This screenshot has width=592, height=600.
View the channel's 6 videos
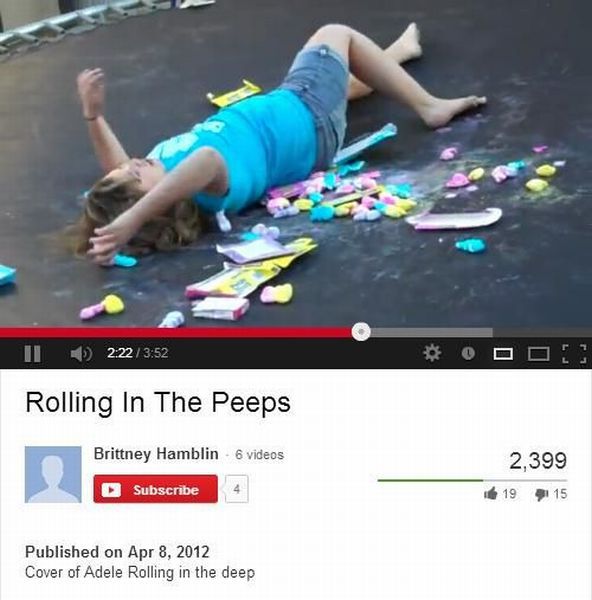[259, 455]
